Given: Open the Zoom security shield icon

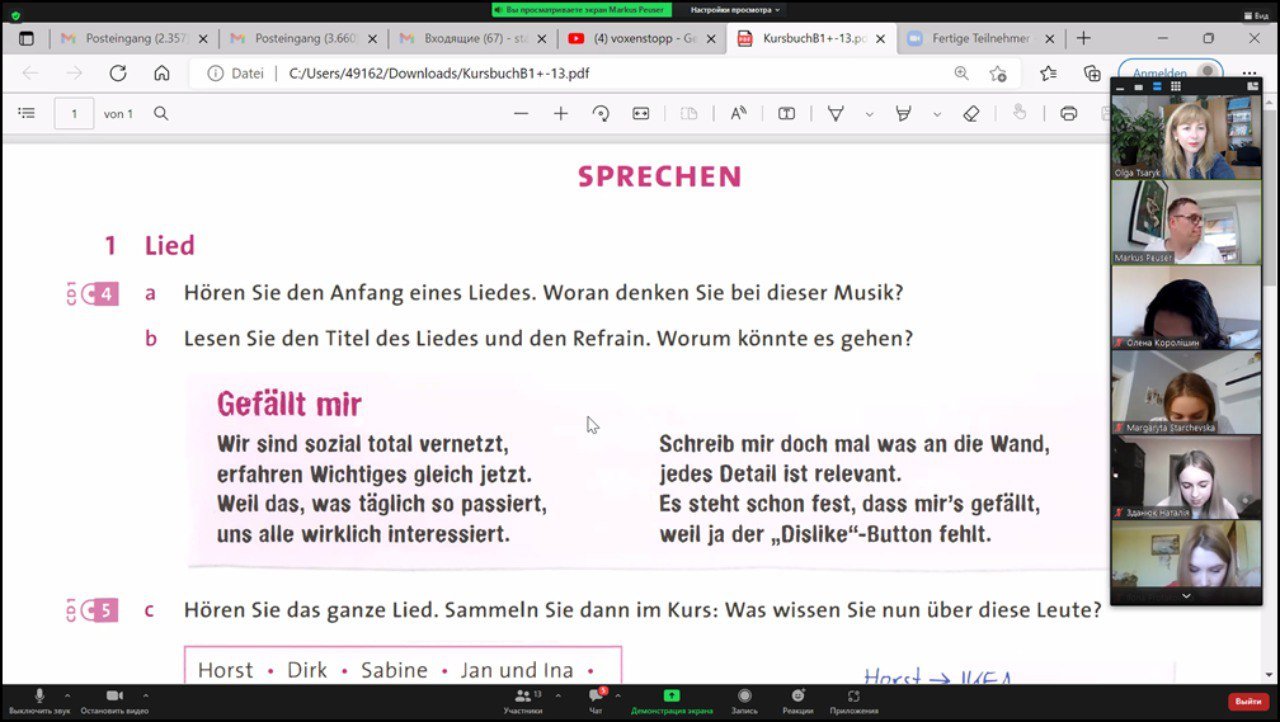Looking at the screenshot, I should pos(15,15).
